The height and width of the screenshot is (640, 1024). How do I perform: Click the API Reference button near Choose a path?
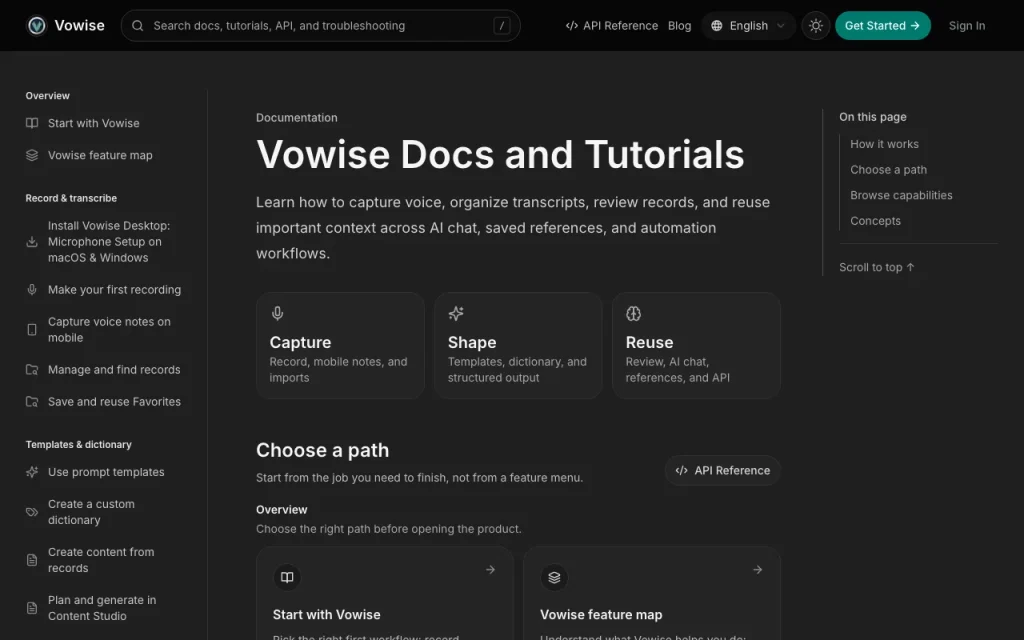coord(722,470)
